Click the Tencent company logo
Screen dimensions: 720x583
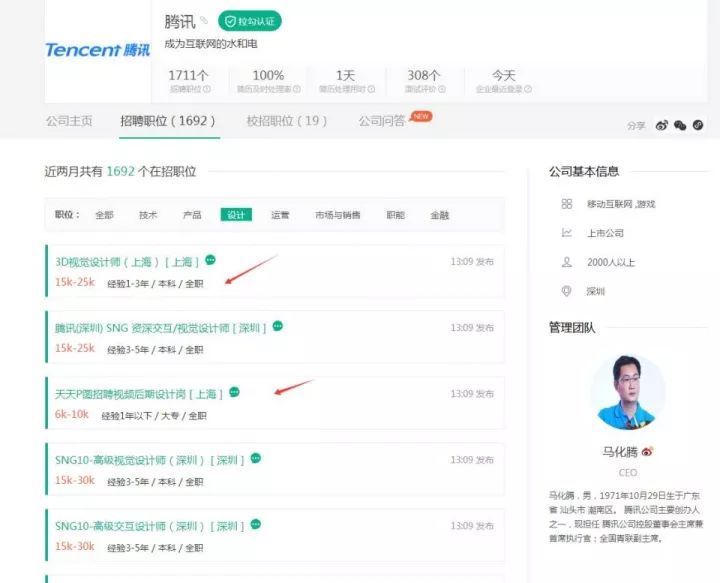97,50
